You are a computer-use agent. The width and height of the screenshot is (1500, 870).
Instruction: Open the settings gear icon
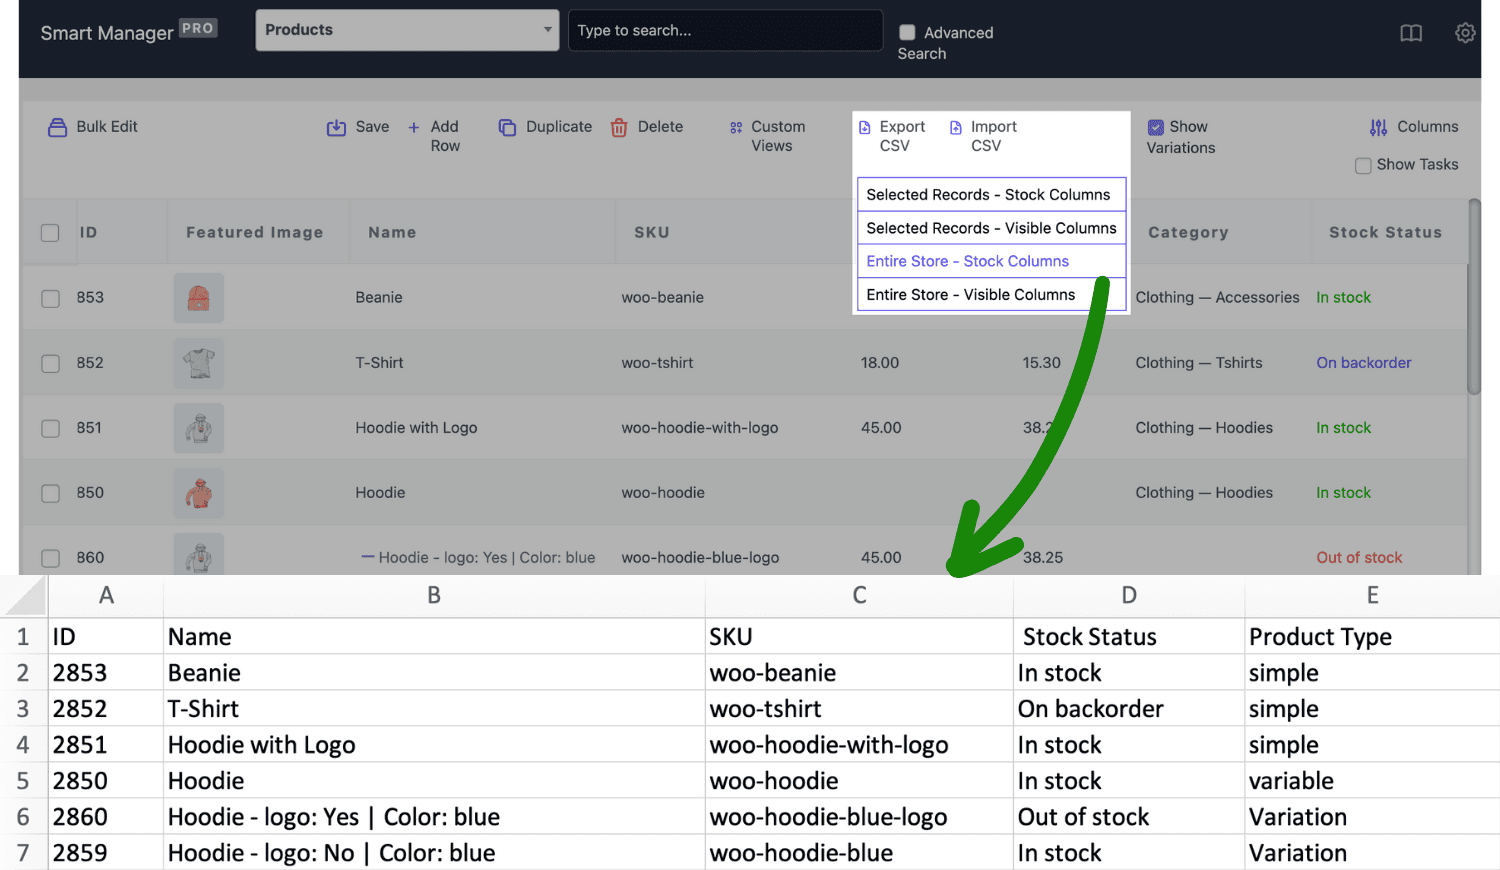1465,34
